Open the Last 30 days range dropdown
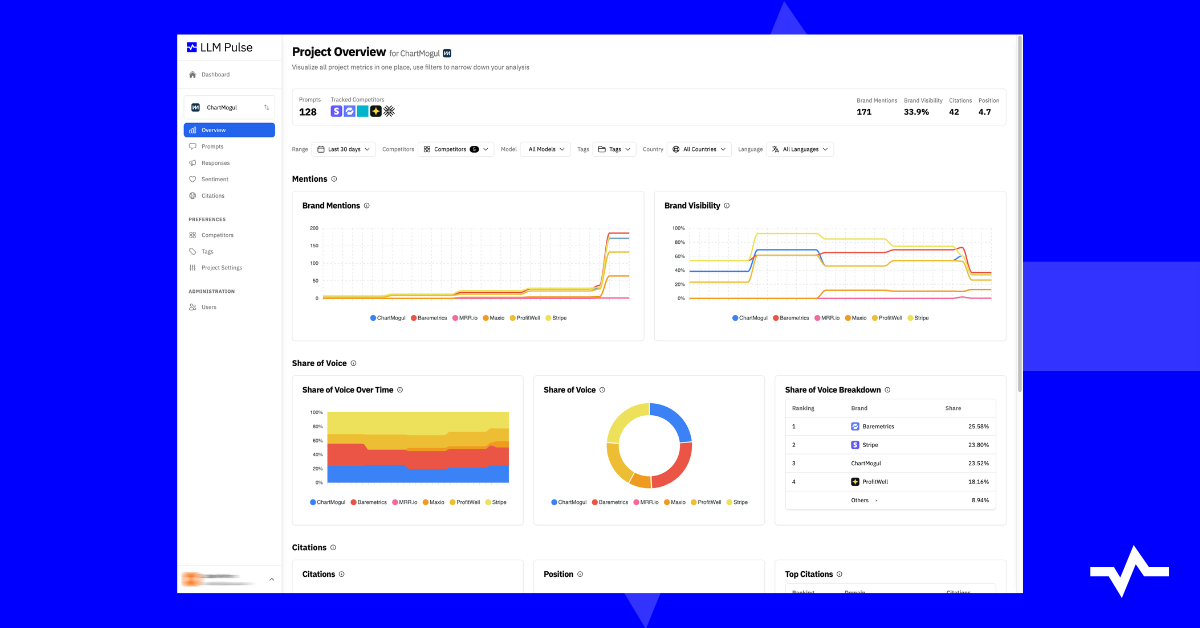The width and height of the screenshot is (1200, 628). point(344,149)
